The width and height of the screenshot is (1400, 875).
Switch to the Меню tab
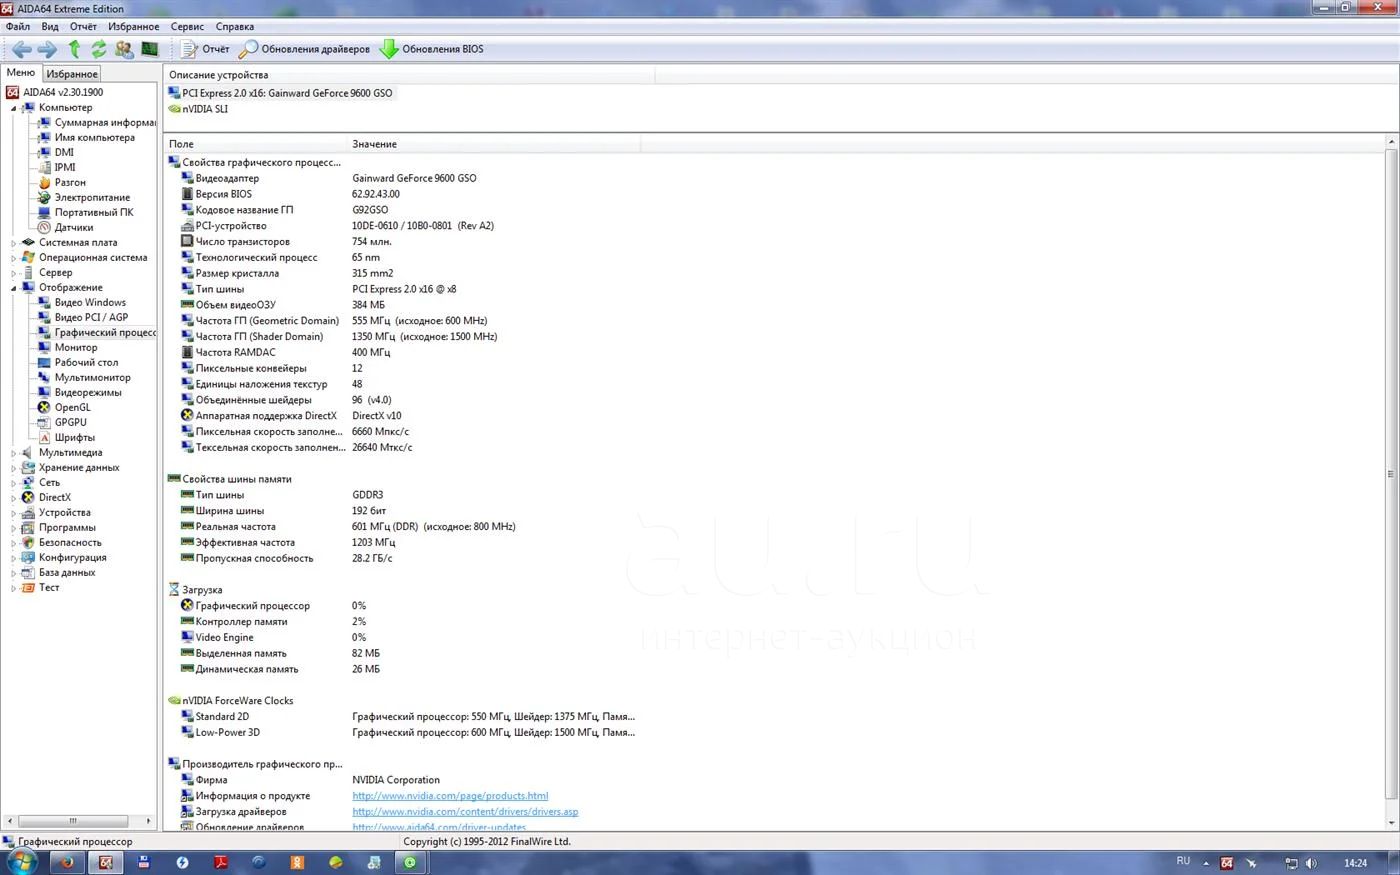[x=21, y=73]
